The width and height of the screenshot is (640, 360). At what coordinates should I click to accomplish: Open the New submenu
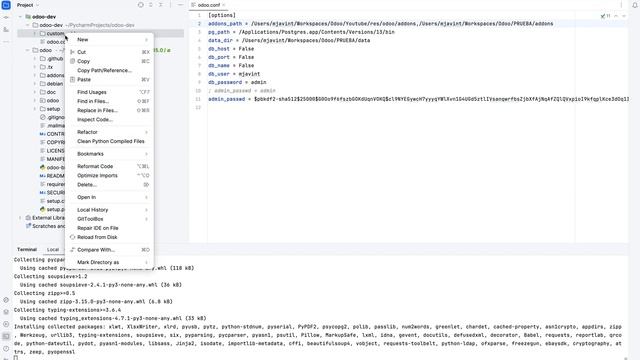pos(109,40)
